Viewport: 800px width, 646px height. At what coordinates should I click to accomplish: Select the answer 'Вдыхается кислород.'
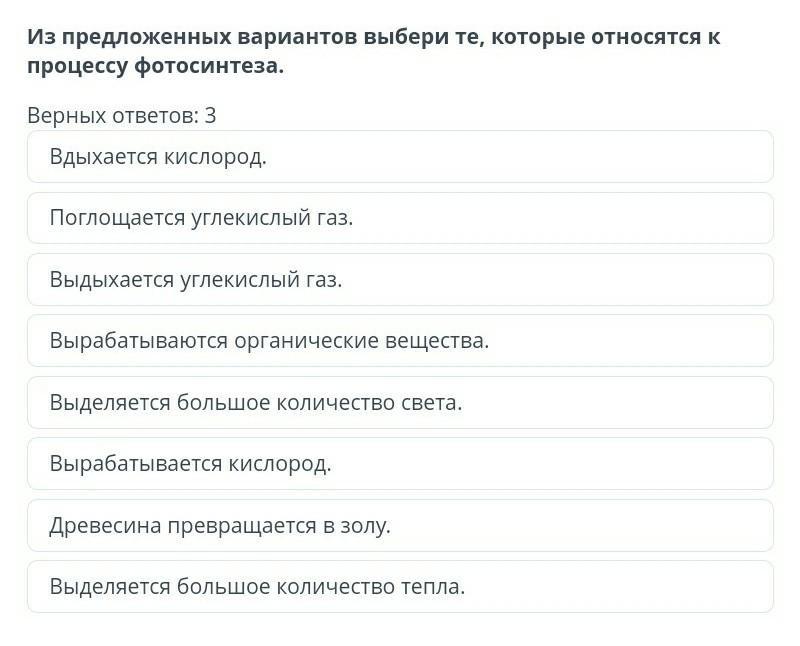pos(400,157)
